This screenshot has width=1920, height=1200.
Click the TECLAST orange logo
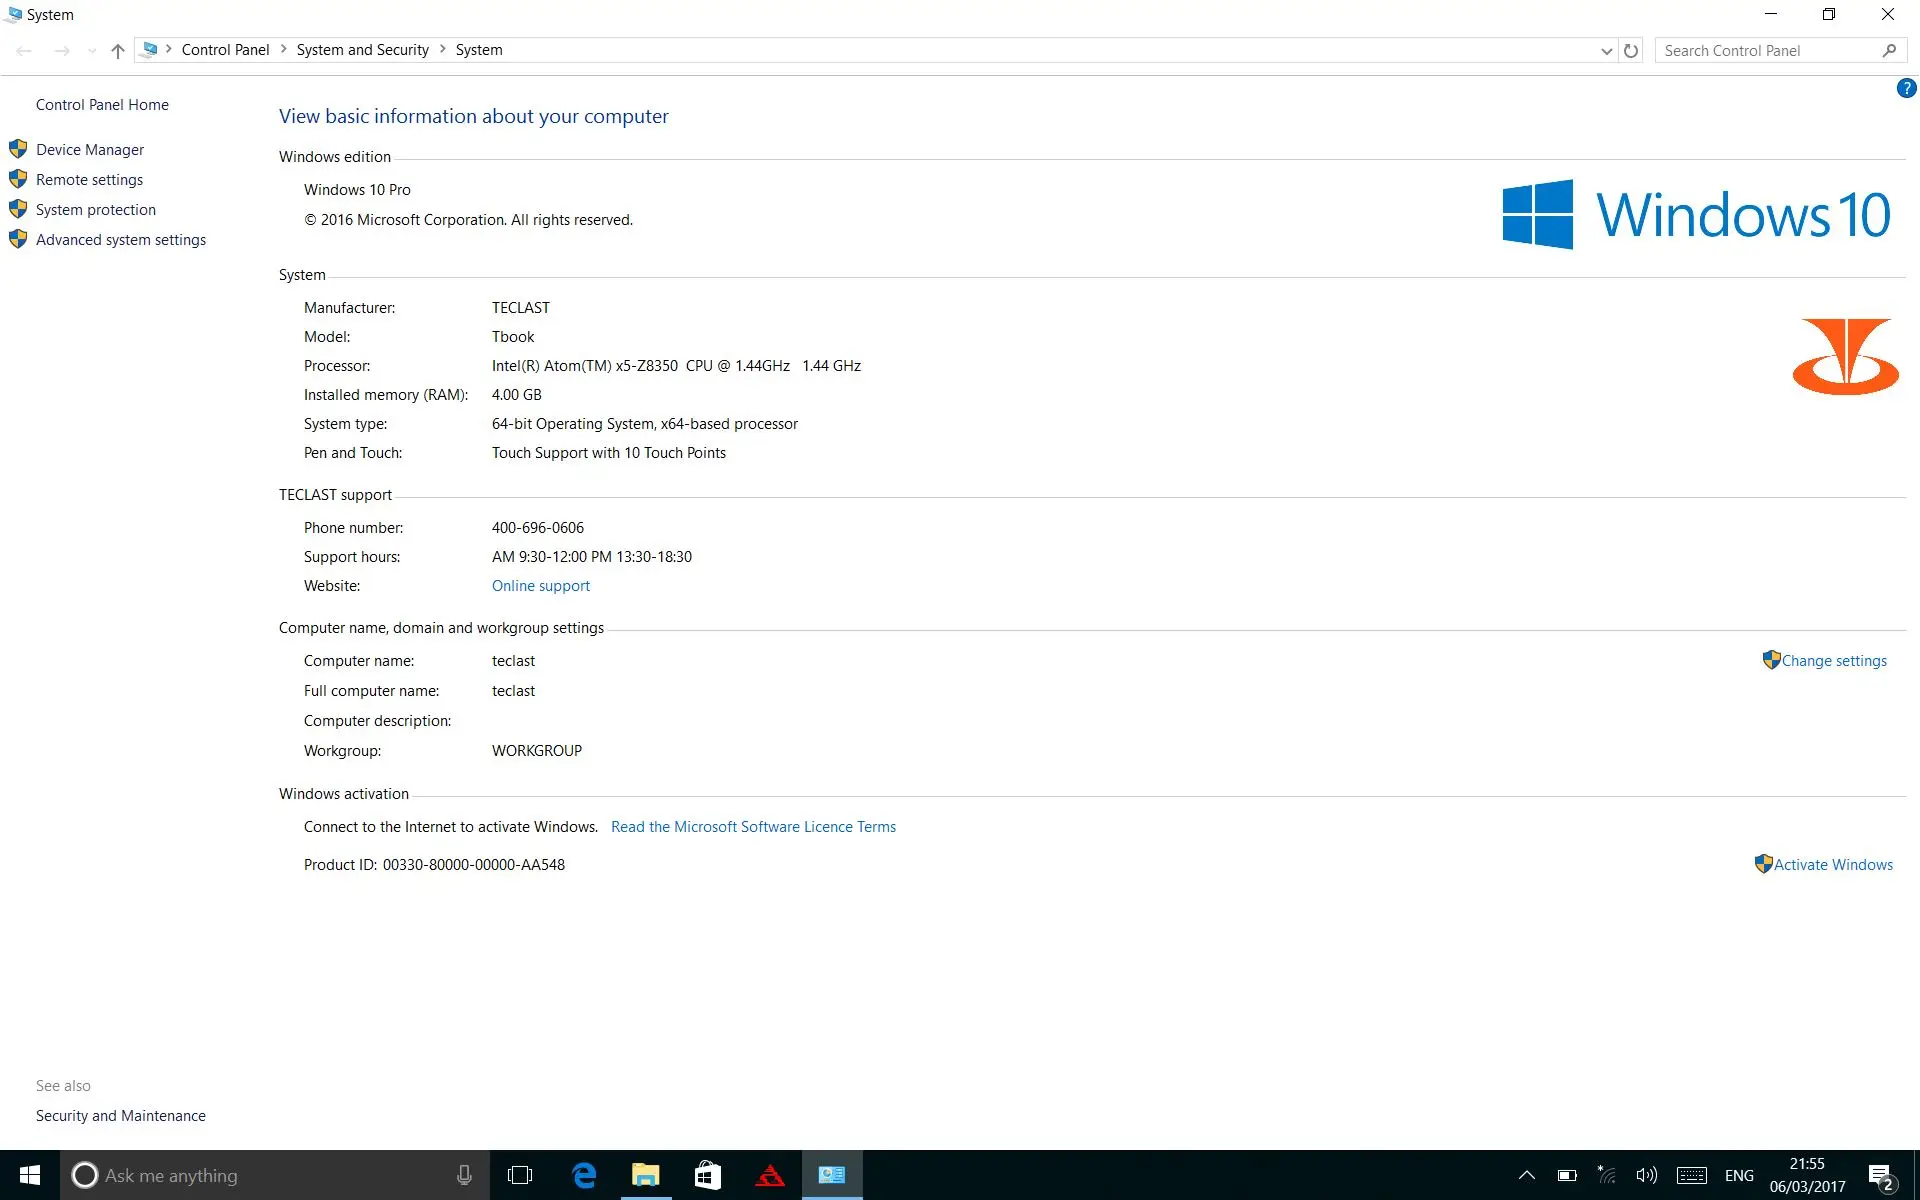point(1846,357)
